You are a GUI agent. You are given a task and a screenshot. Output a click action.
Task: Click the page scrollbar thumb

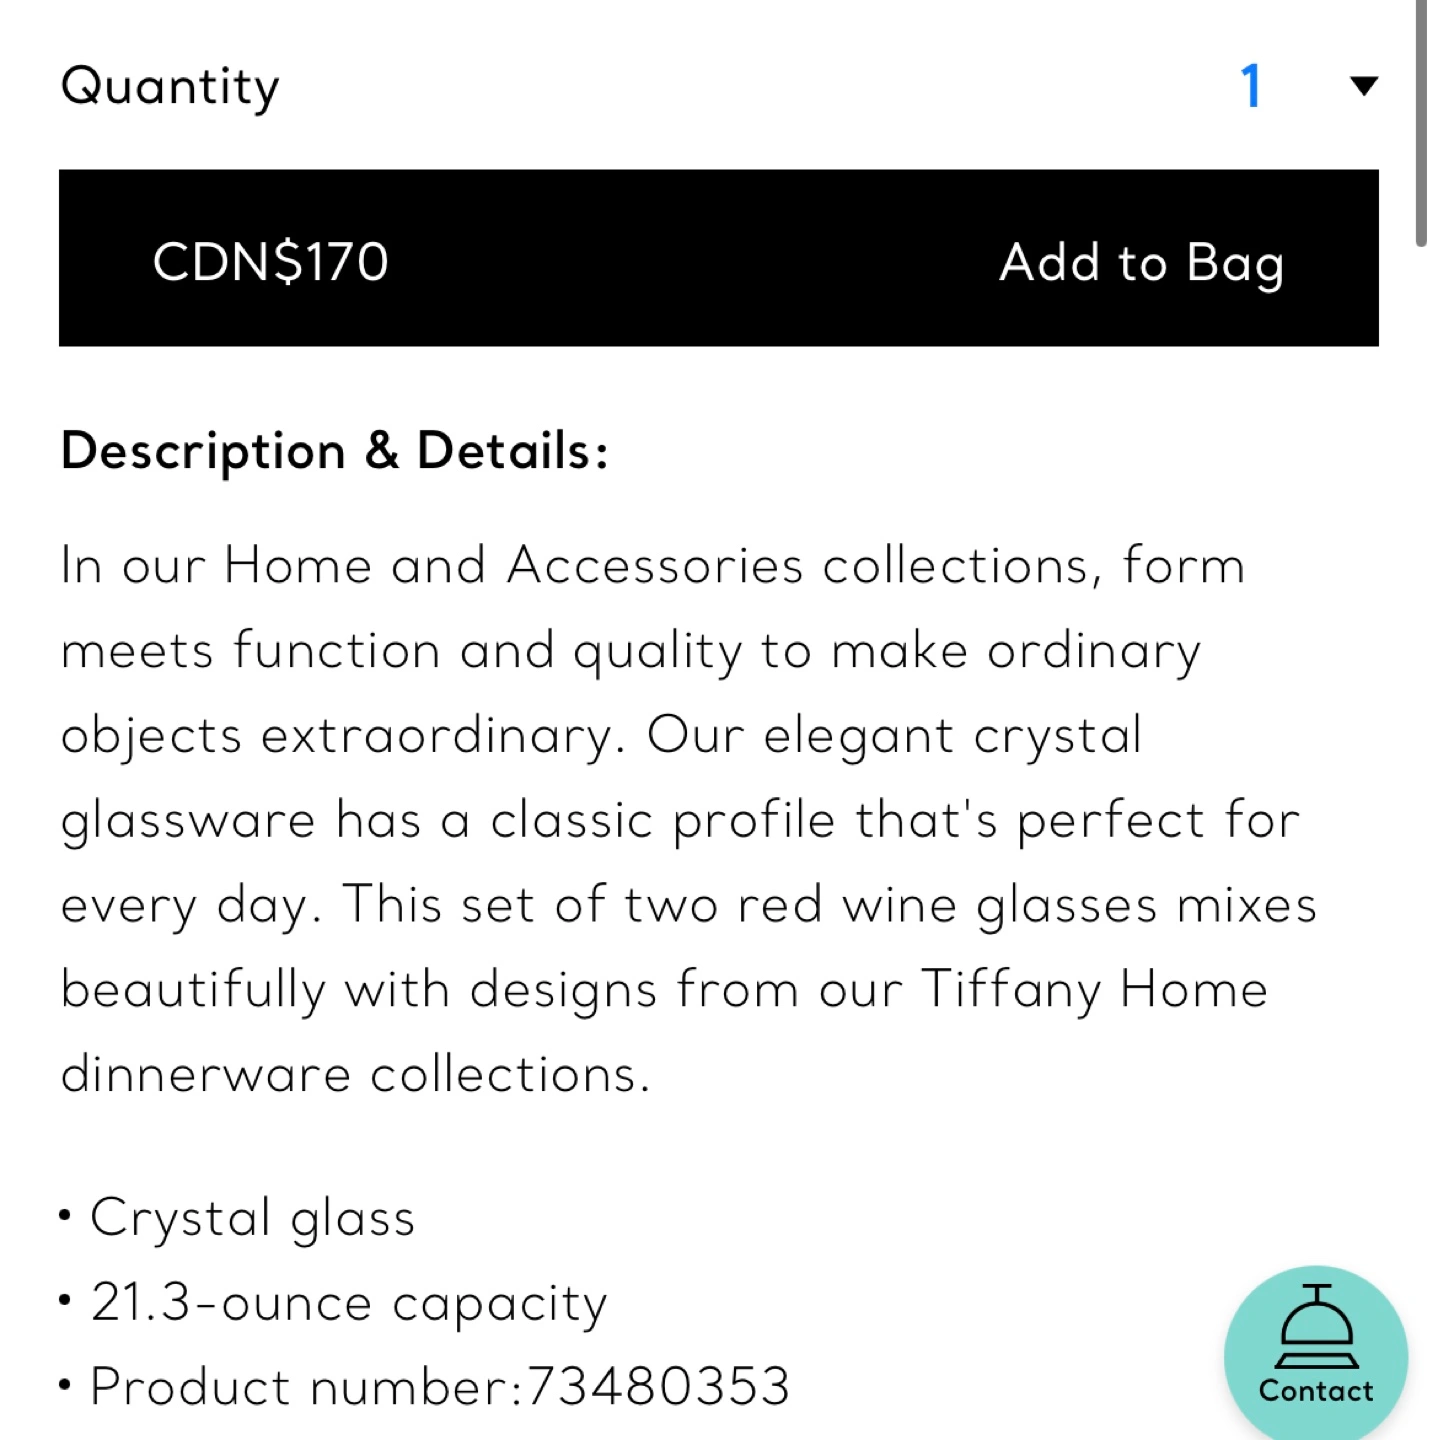coord(1421,122)
